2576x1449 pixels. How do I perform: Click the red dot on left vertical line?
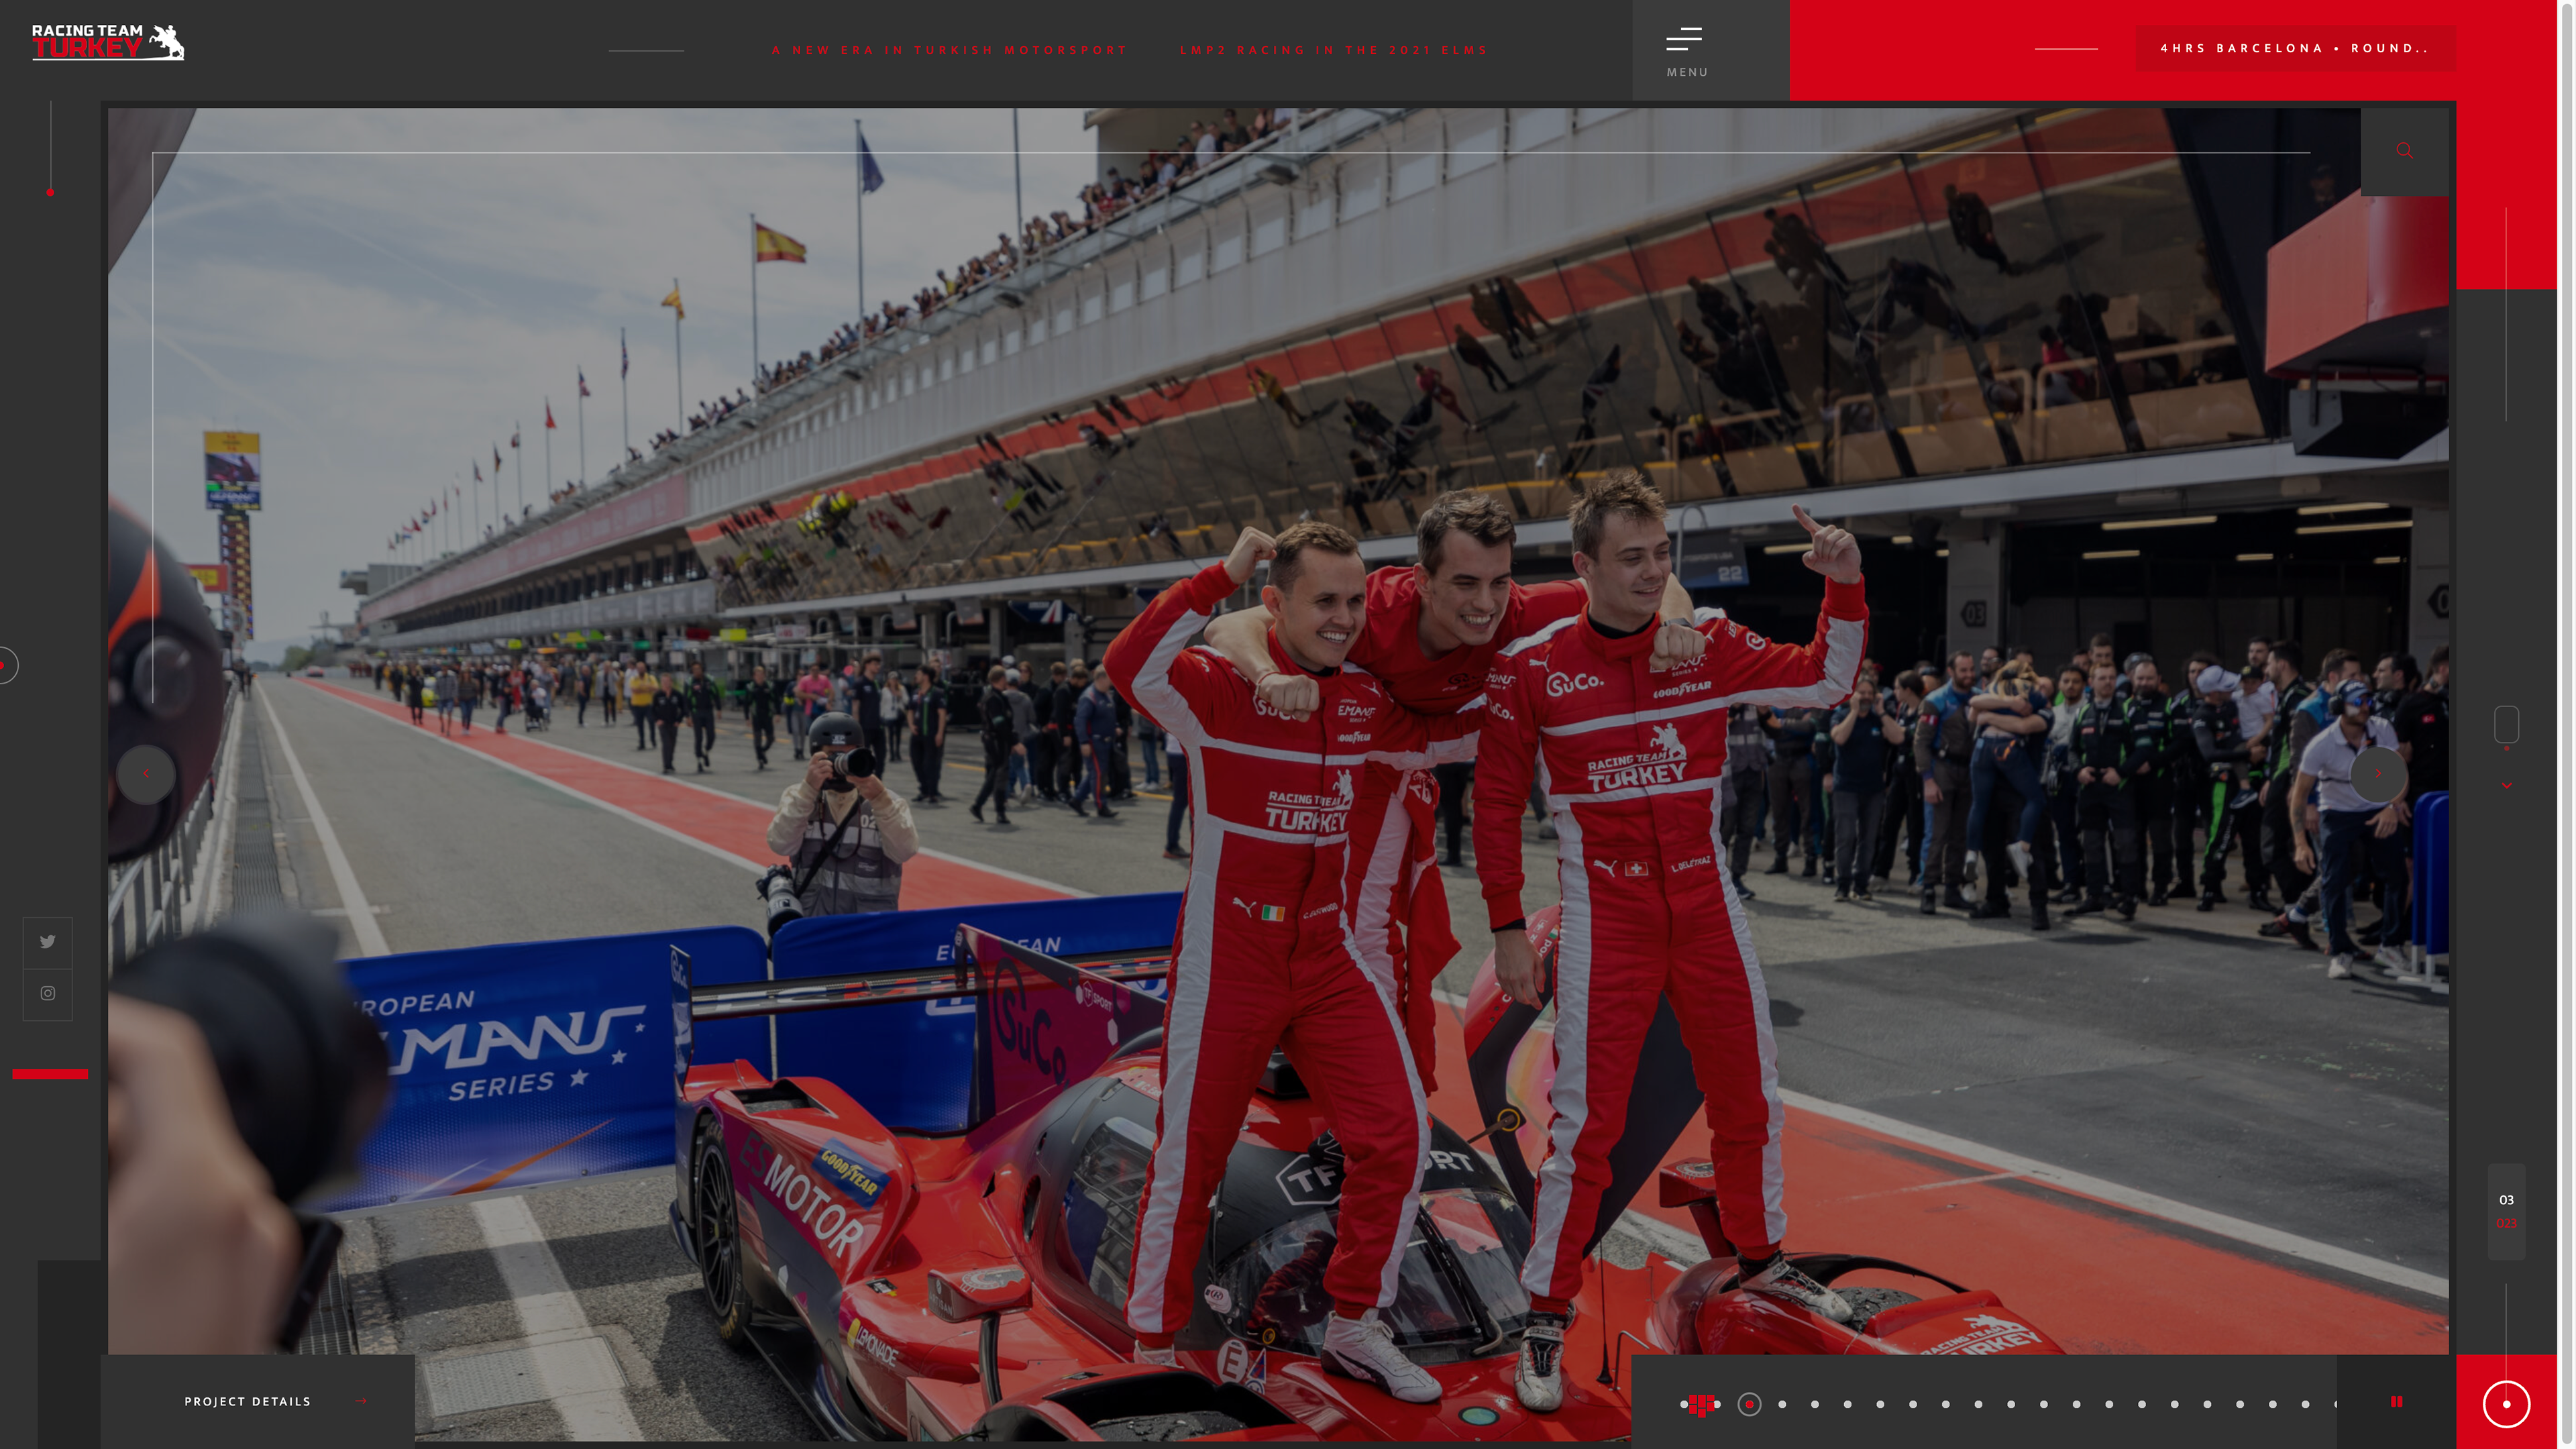50,192
